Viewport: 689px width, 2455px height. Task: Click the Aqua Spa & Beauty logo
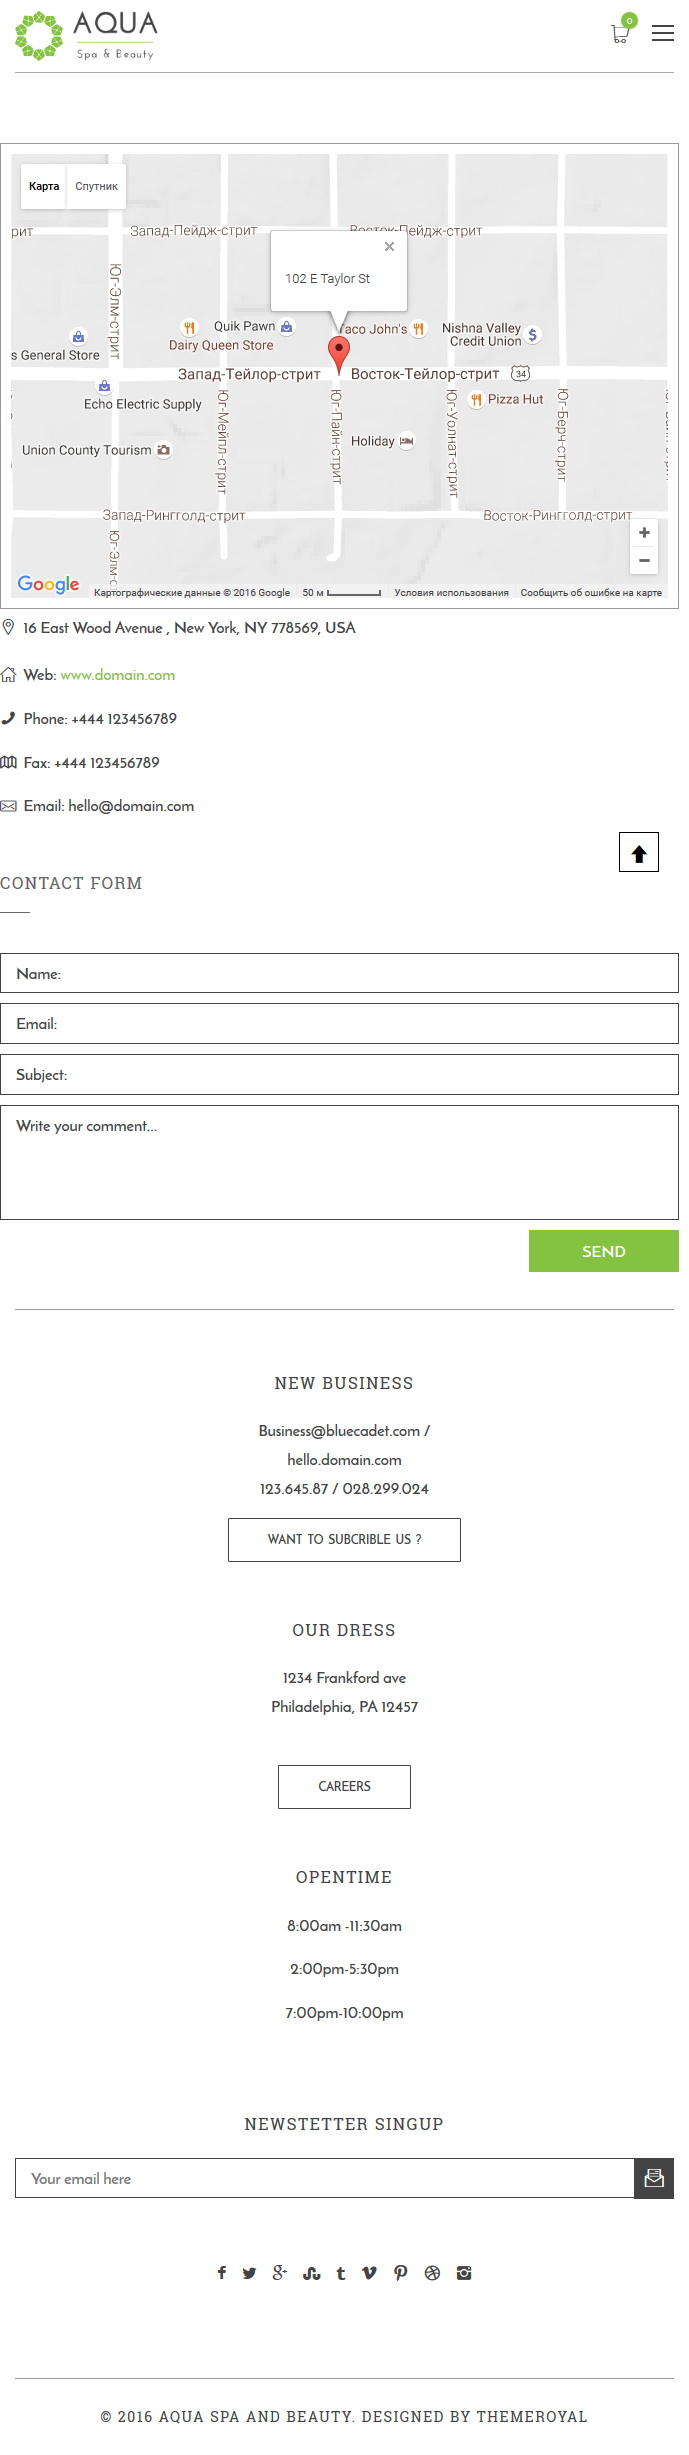[x=86, y=36]
